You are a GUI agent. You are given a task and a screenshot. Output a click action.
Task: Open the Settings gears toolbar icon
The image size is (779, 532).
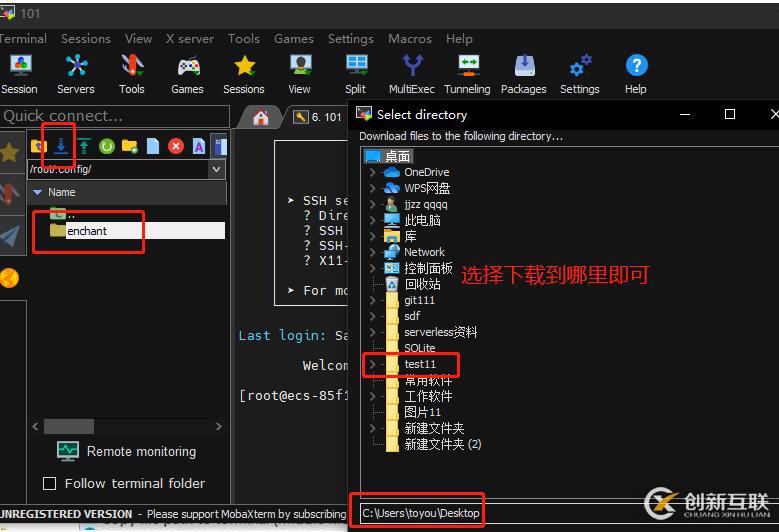[x=580, y=75]
